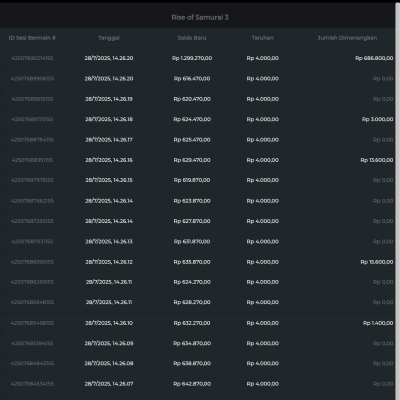The height and width of the screenshot is (400, 400).
Task: Click the 'Rise of Samurai 3' title
Action: click(200, 17)
